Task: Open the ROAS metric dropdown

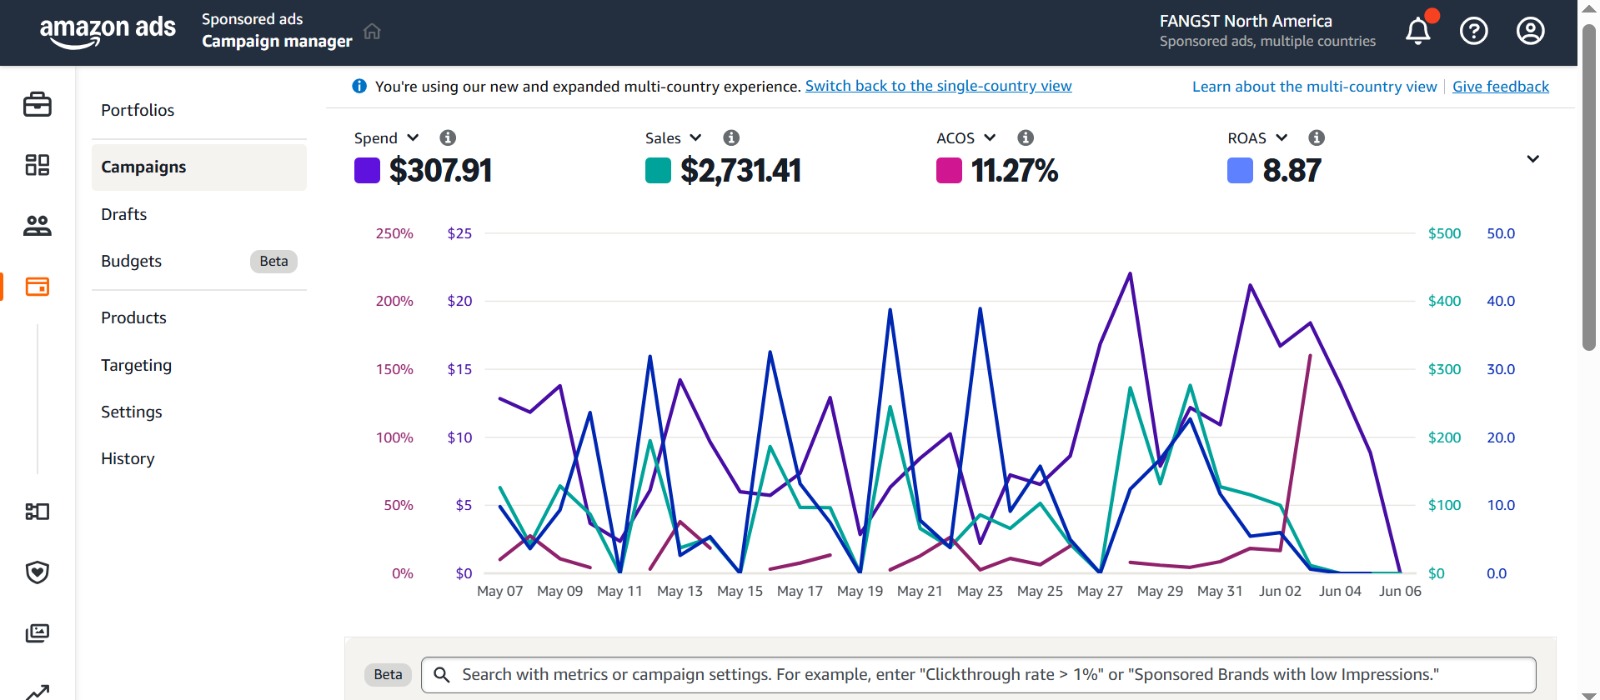Action: coord(1257,138)
